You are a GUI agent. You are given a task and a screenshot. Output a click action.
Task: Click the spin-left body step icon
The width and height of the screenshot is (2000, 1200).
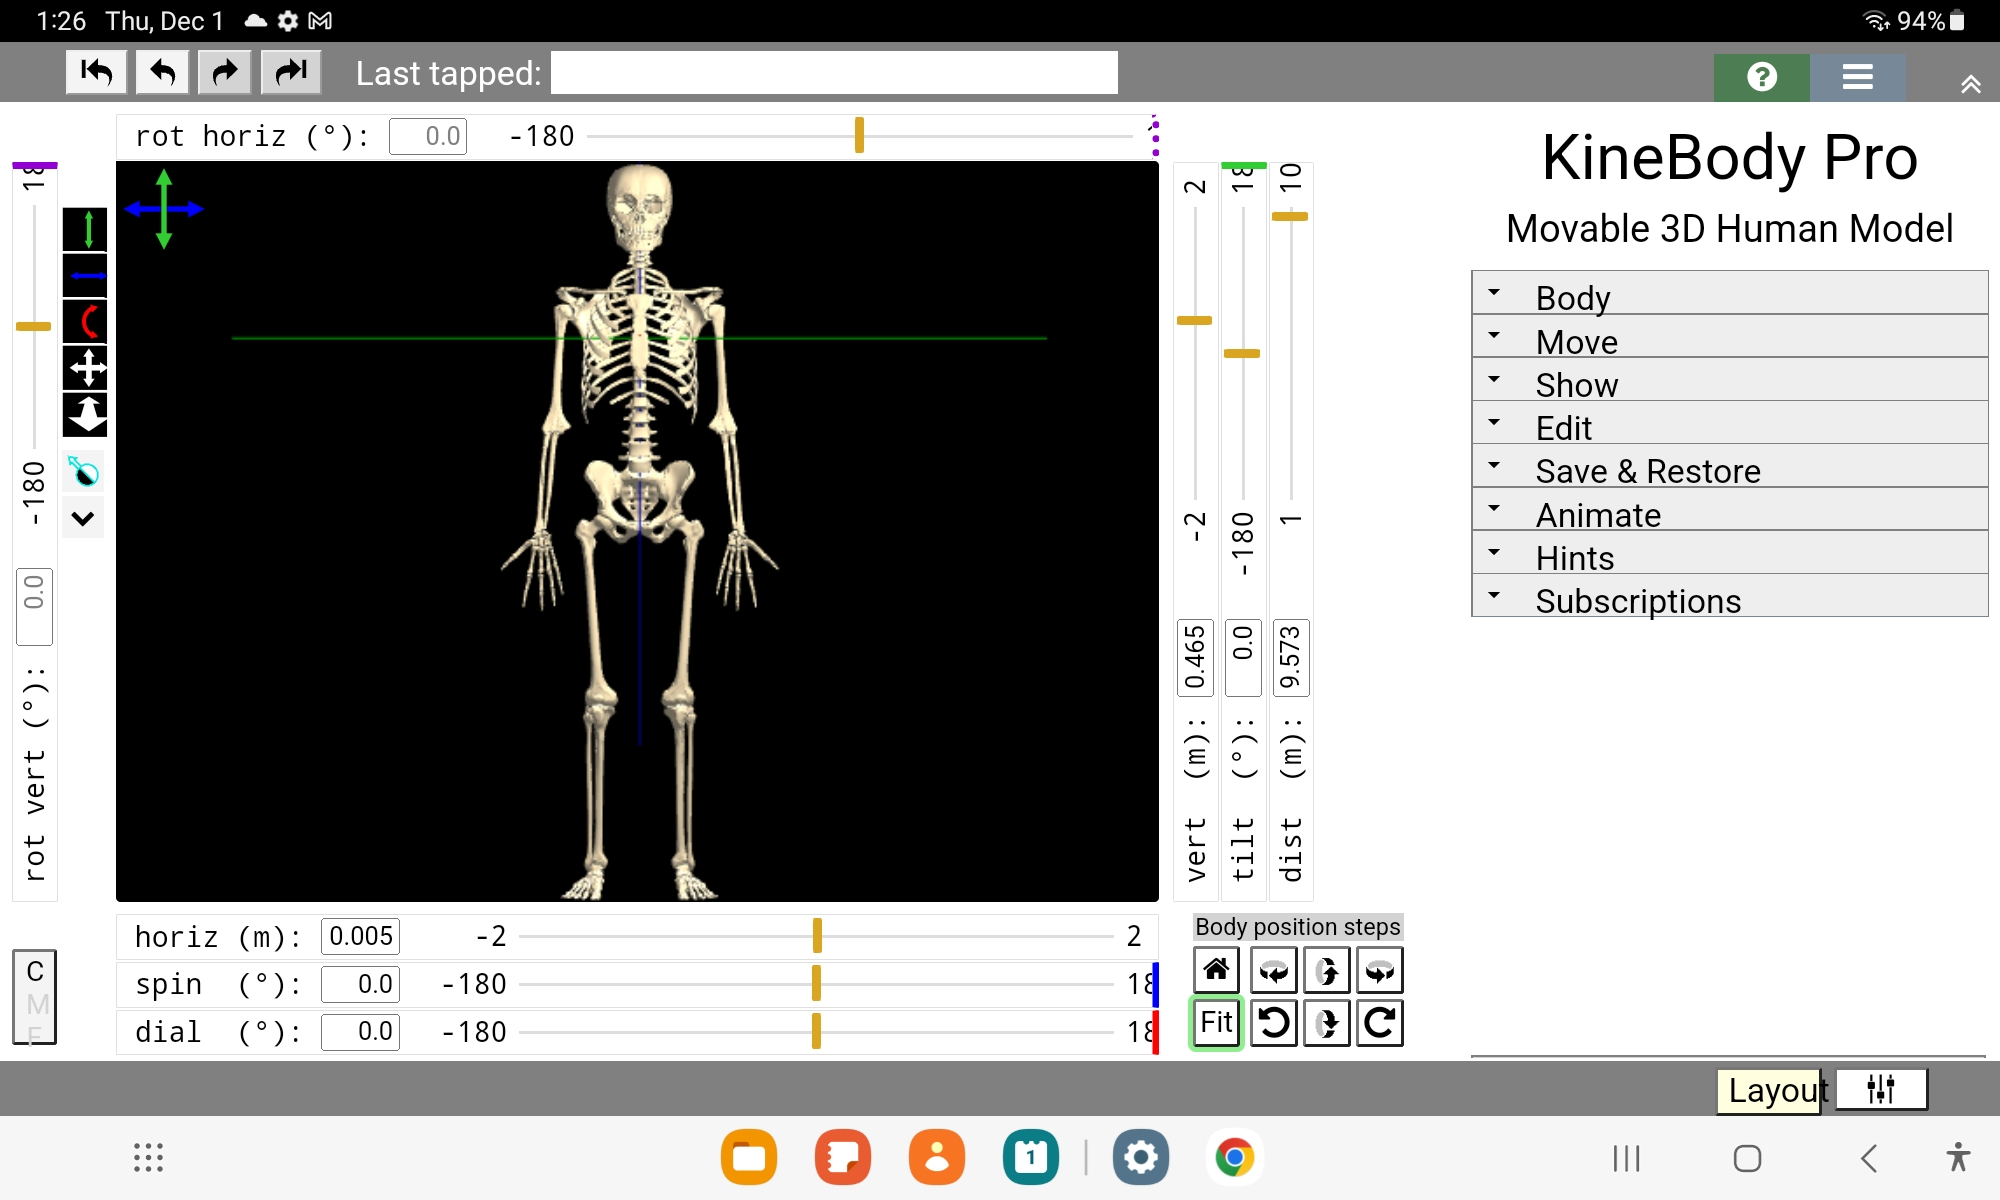1273,970
